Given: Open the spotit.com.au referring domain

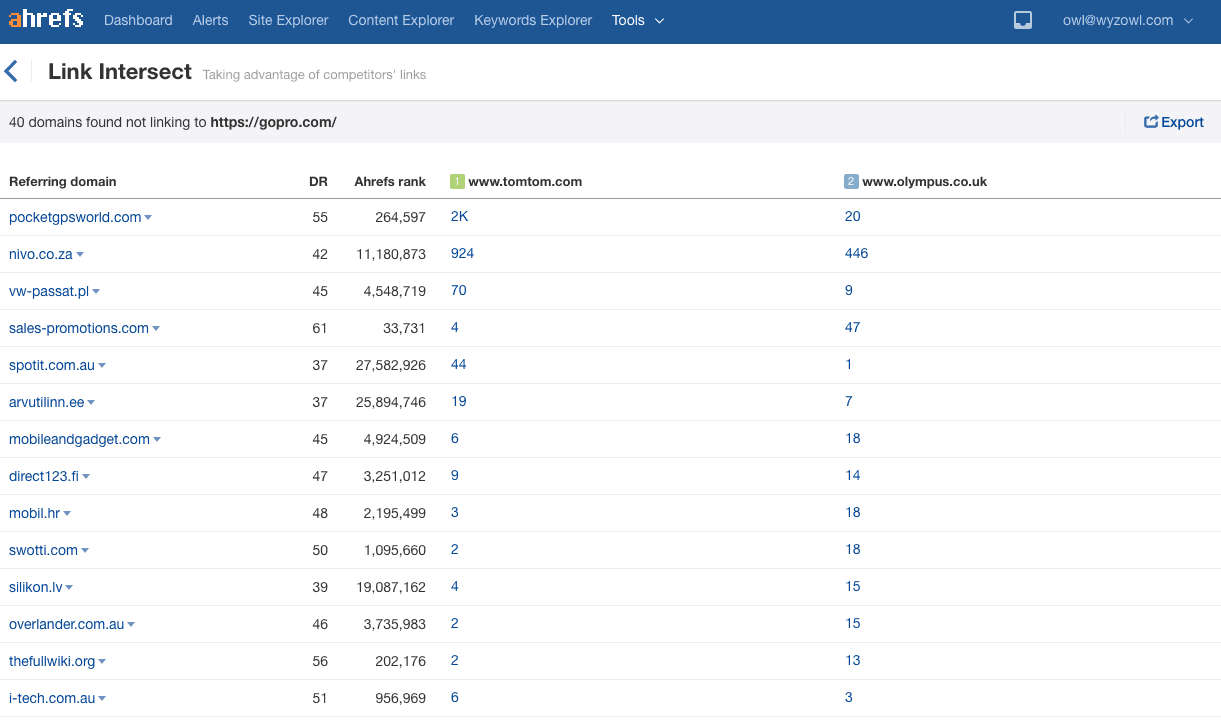Looking at the screenshot, I should tap(52, 365).
